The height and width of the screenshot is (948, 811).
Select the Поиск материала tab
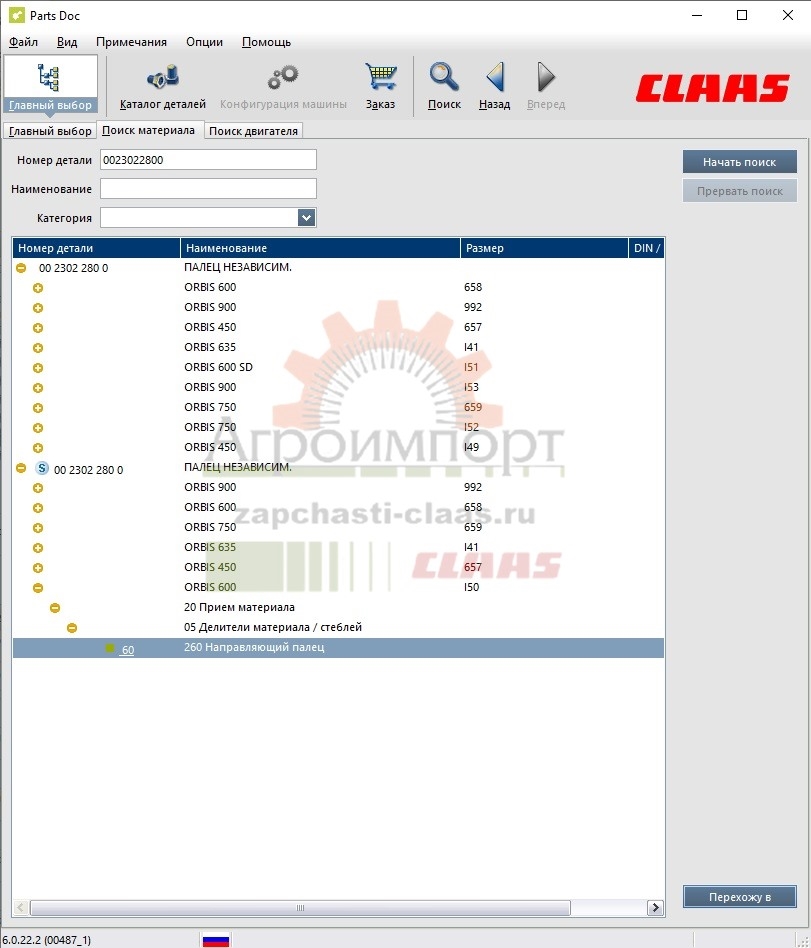pos(149,130)
